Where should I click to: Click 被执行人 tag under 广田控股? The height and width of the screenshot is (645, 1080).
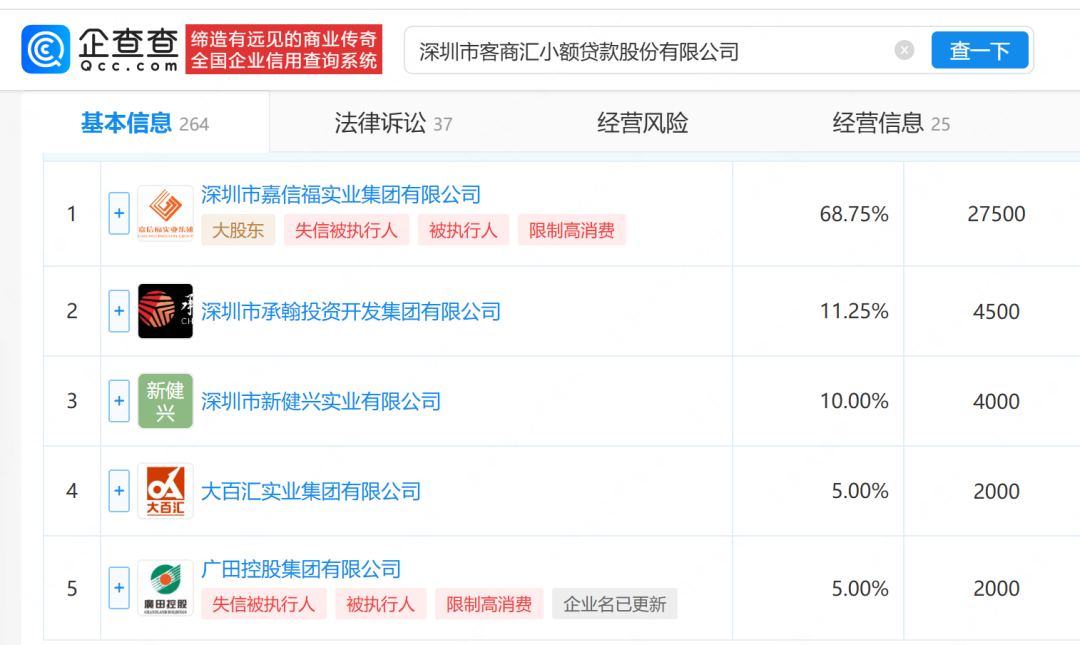[381, 604]
